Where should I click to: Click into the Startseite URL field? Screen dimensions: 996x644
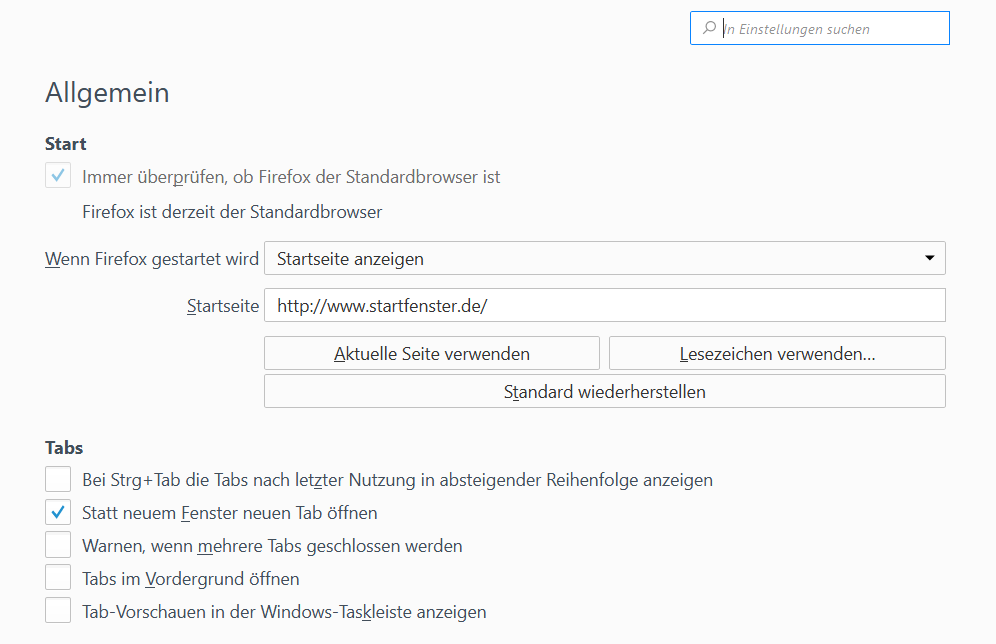point(604,306)
